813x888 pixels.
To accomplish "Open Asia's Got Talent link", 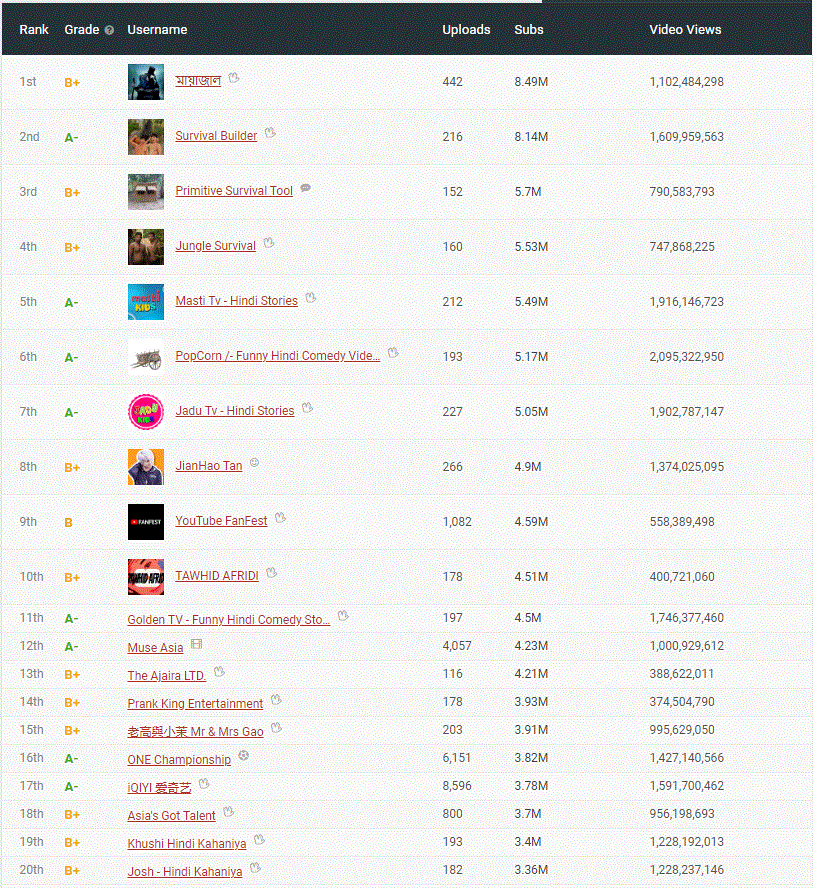I will pyautogui.click(x=172, y=816).
